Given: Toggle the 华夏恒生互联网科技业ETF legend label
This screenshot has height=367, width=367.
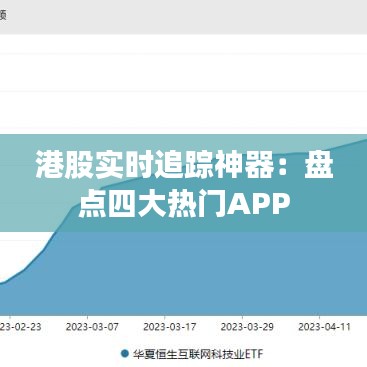Looking at the screenshot, I should click(198, 354).
